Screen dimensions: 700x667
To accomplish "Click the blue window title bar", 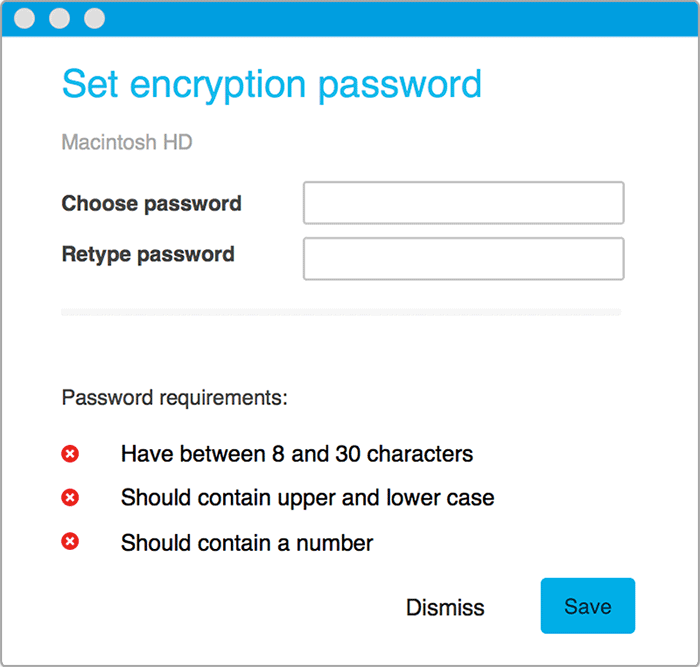I will click(x=350, y=19).
